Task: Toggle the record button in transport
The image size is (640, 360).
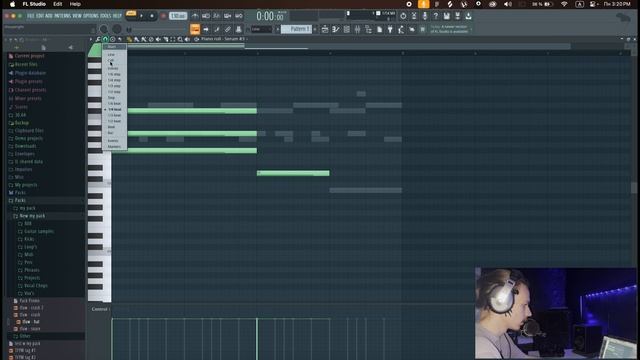Action: [163, 16]
